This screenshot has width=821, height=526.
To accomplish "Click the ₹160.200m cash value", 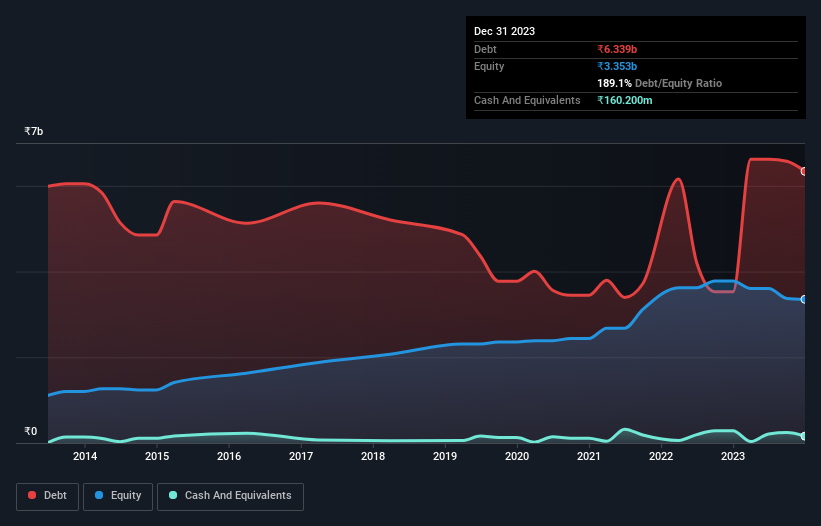I will point(625,100).
